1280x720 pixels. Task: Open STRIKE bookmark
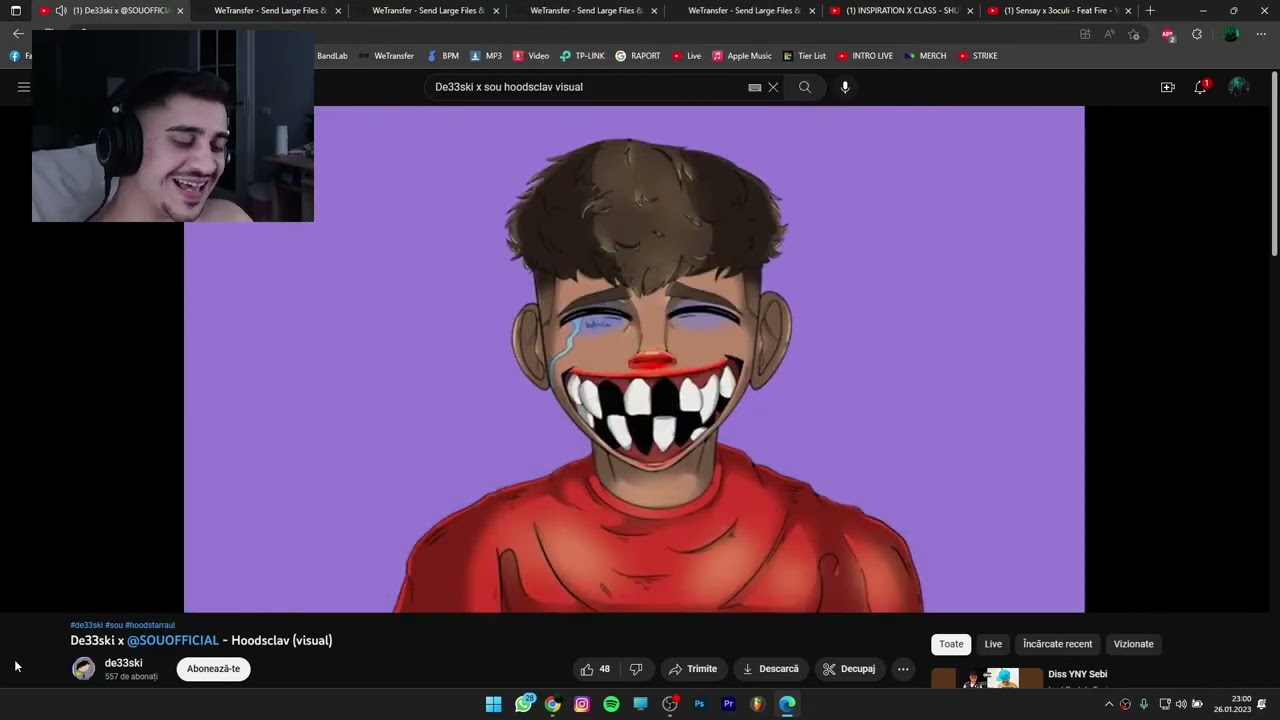(977, 56)
